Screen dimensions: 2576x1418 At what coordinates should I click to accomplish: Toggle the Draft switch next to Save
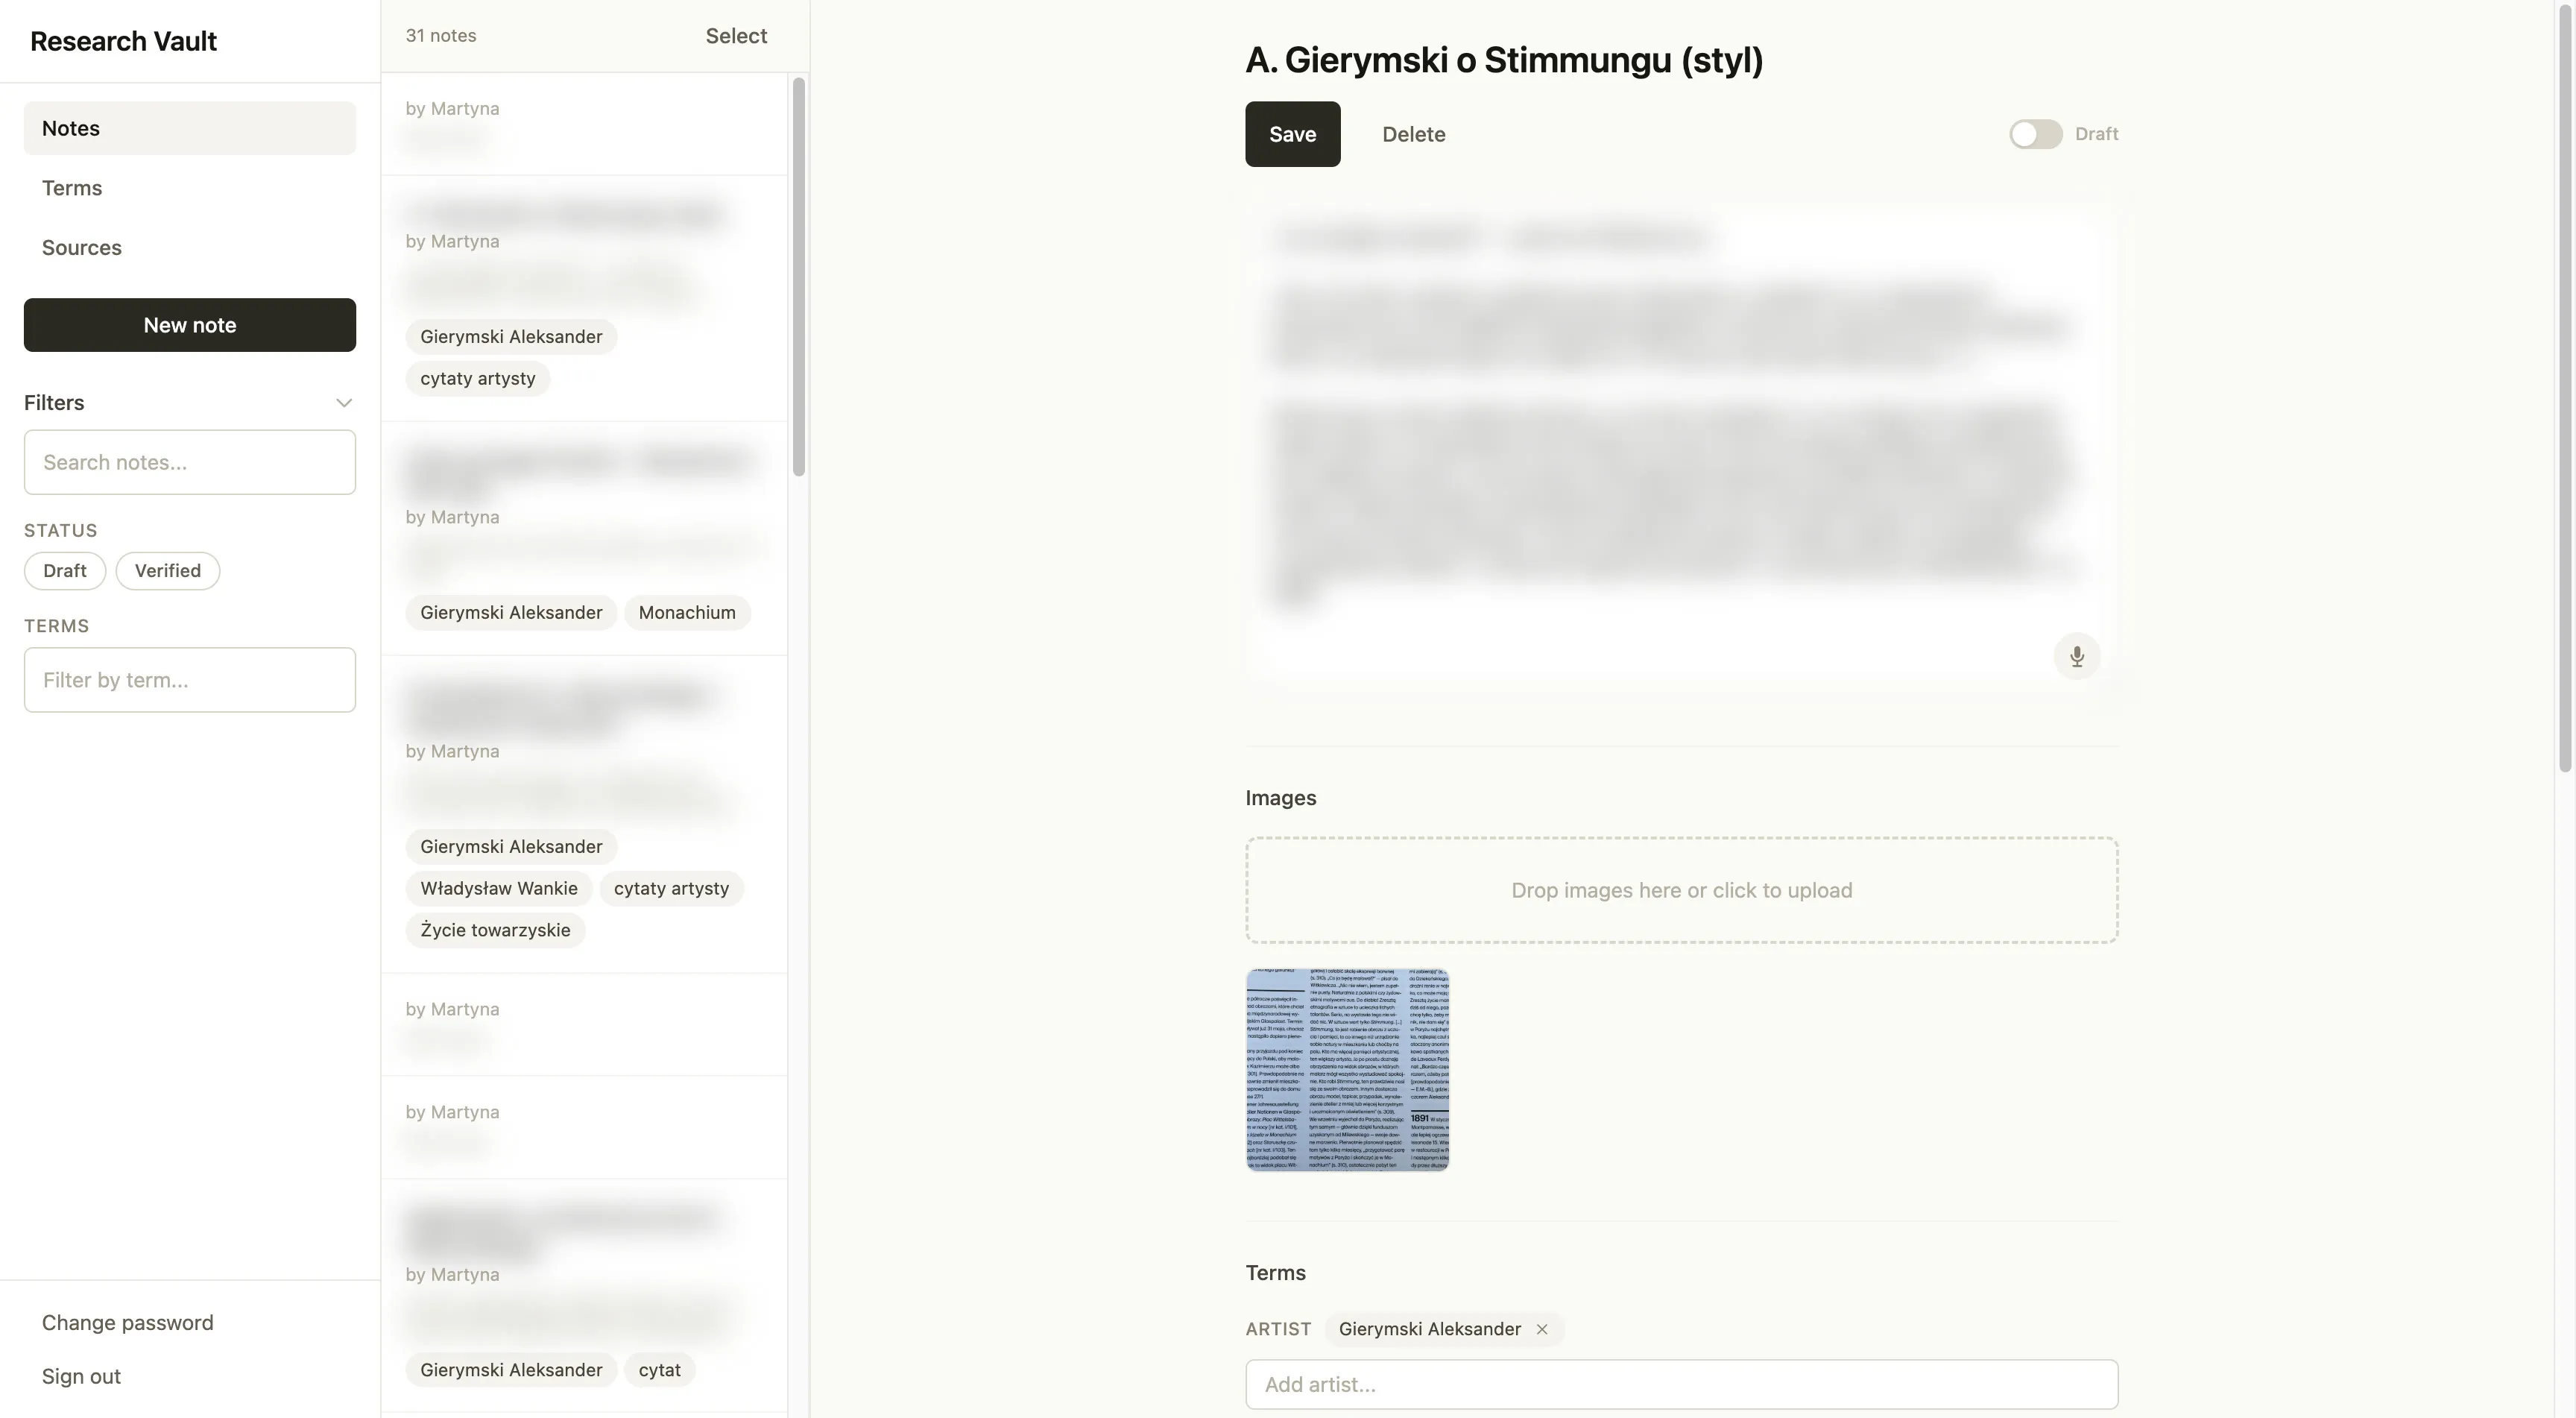pos(2035,134)
